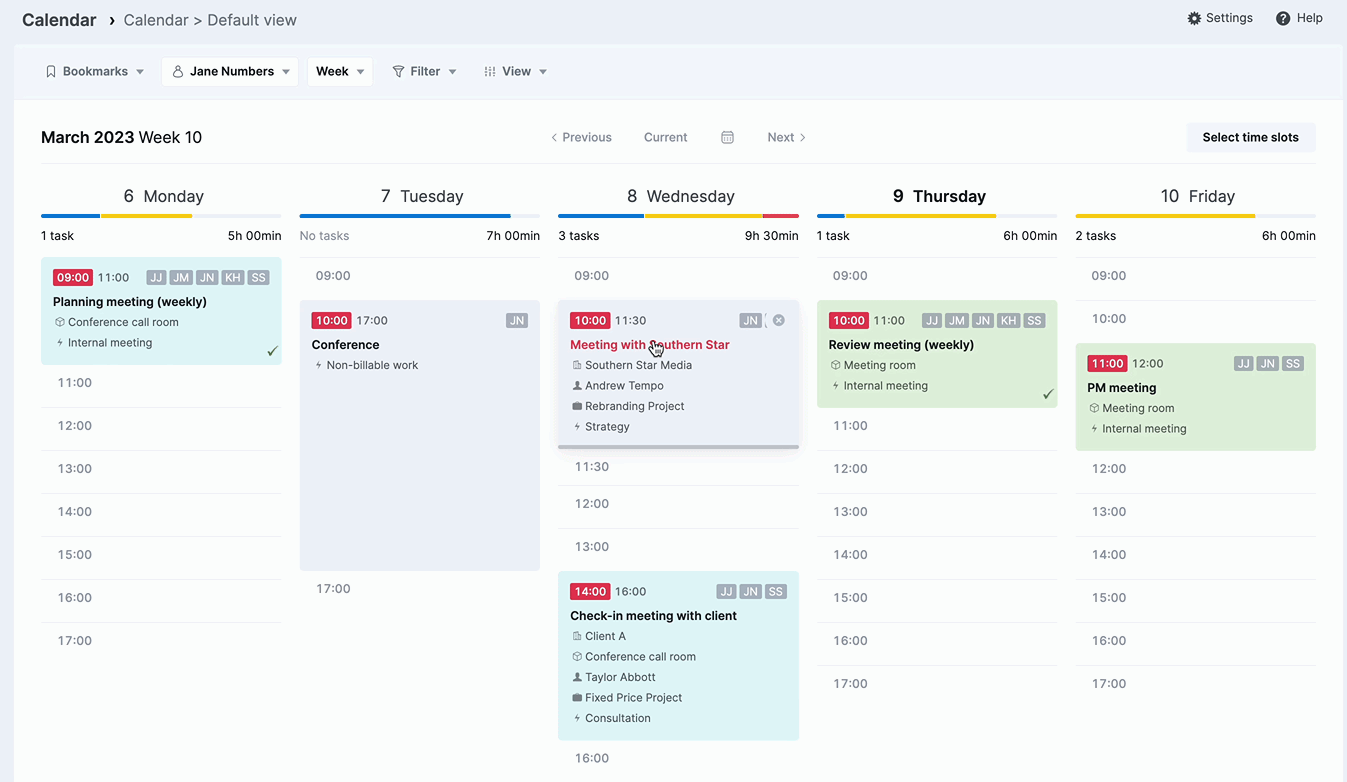Click Friday workload progress bar

click(1195, 216)
